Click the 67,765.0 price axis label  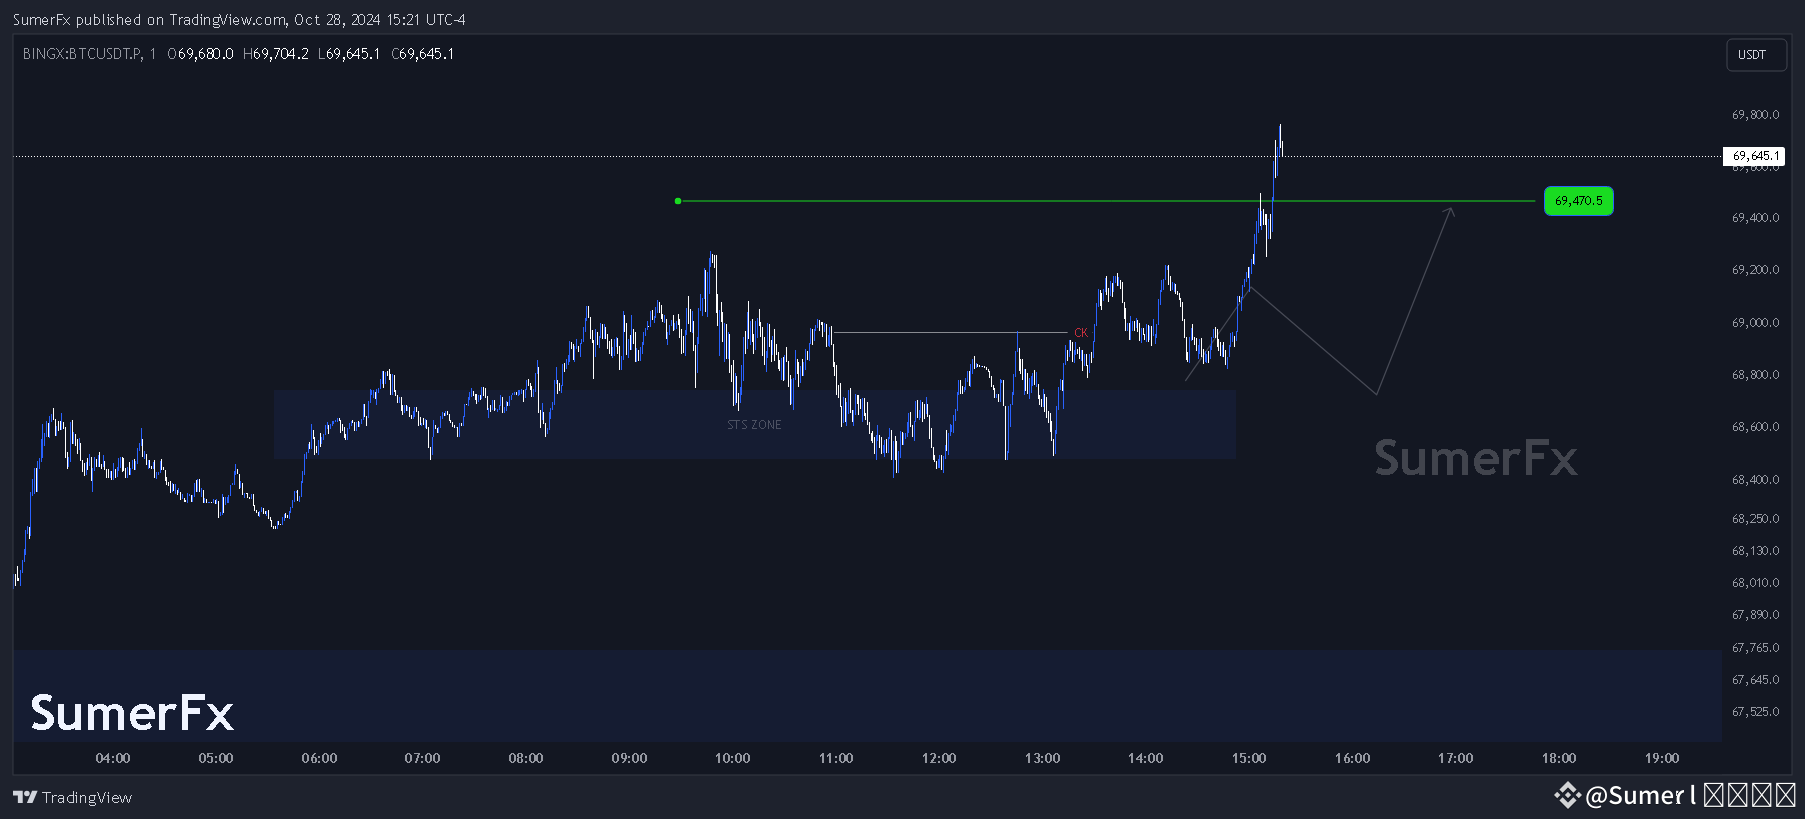1755,648
